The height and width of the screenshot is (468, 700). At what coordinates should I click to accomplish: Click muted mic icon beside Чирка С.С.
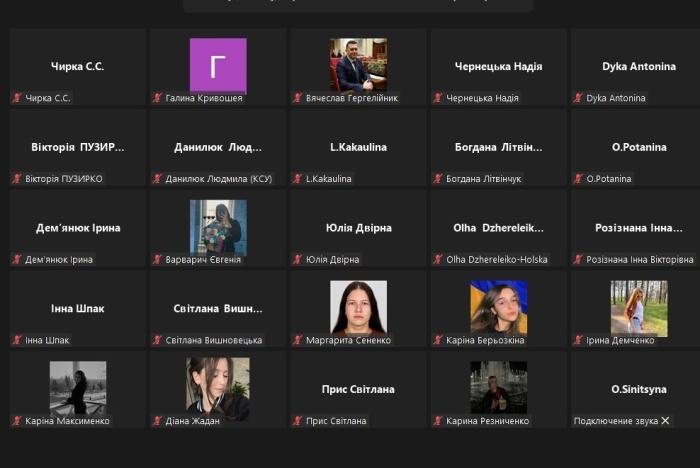point(17,99)
